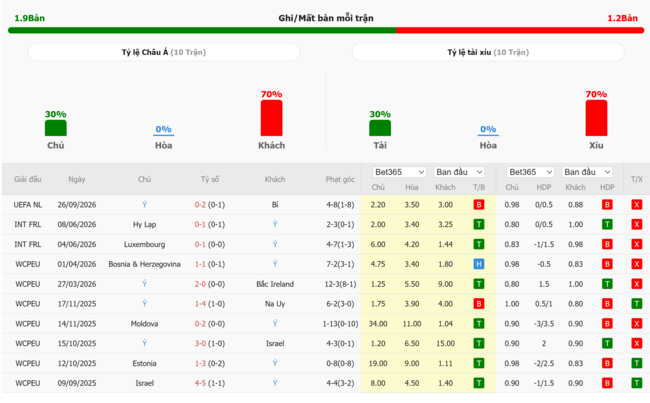This screenshot has height=403, width=650.
Task: Open the Israel 4-5 match score link
Action: pos(210,383)
